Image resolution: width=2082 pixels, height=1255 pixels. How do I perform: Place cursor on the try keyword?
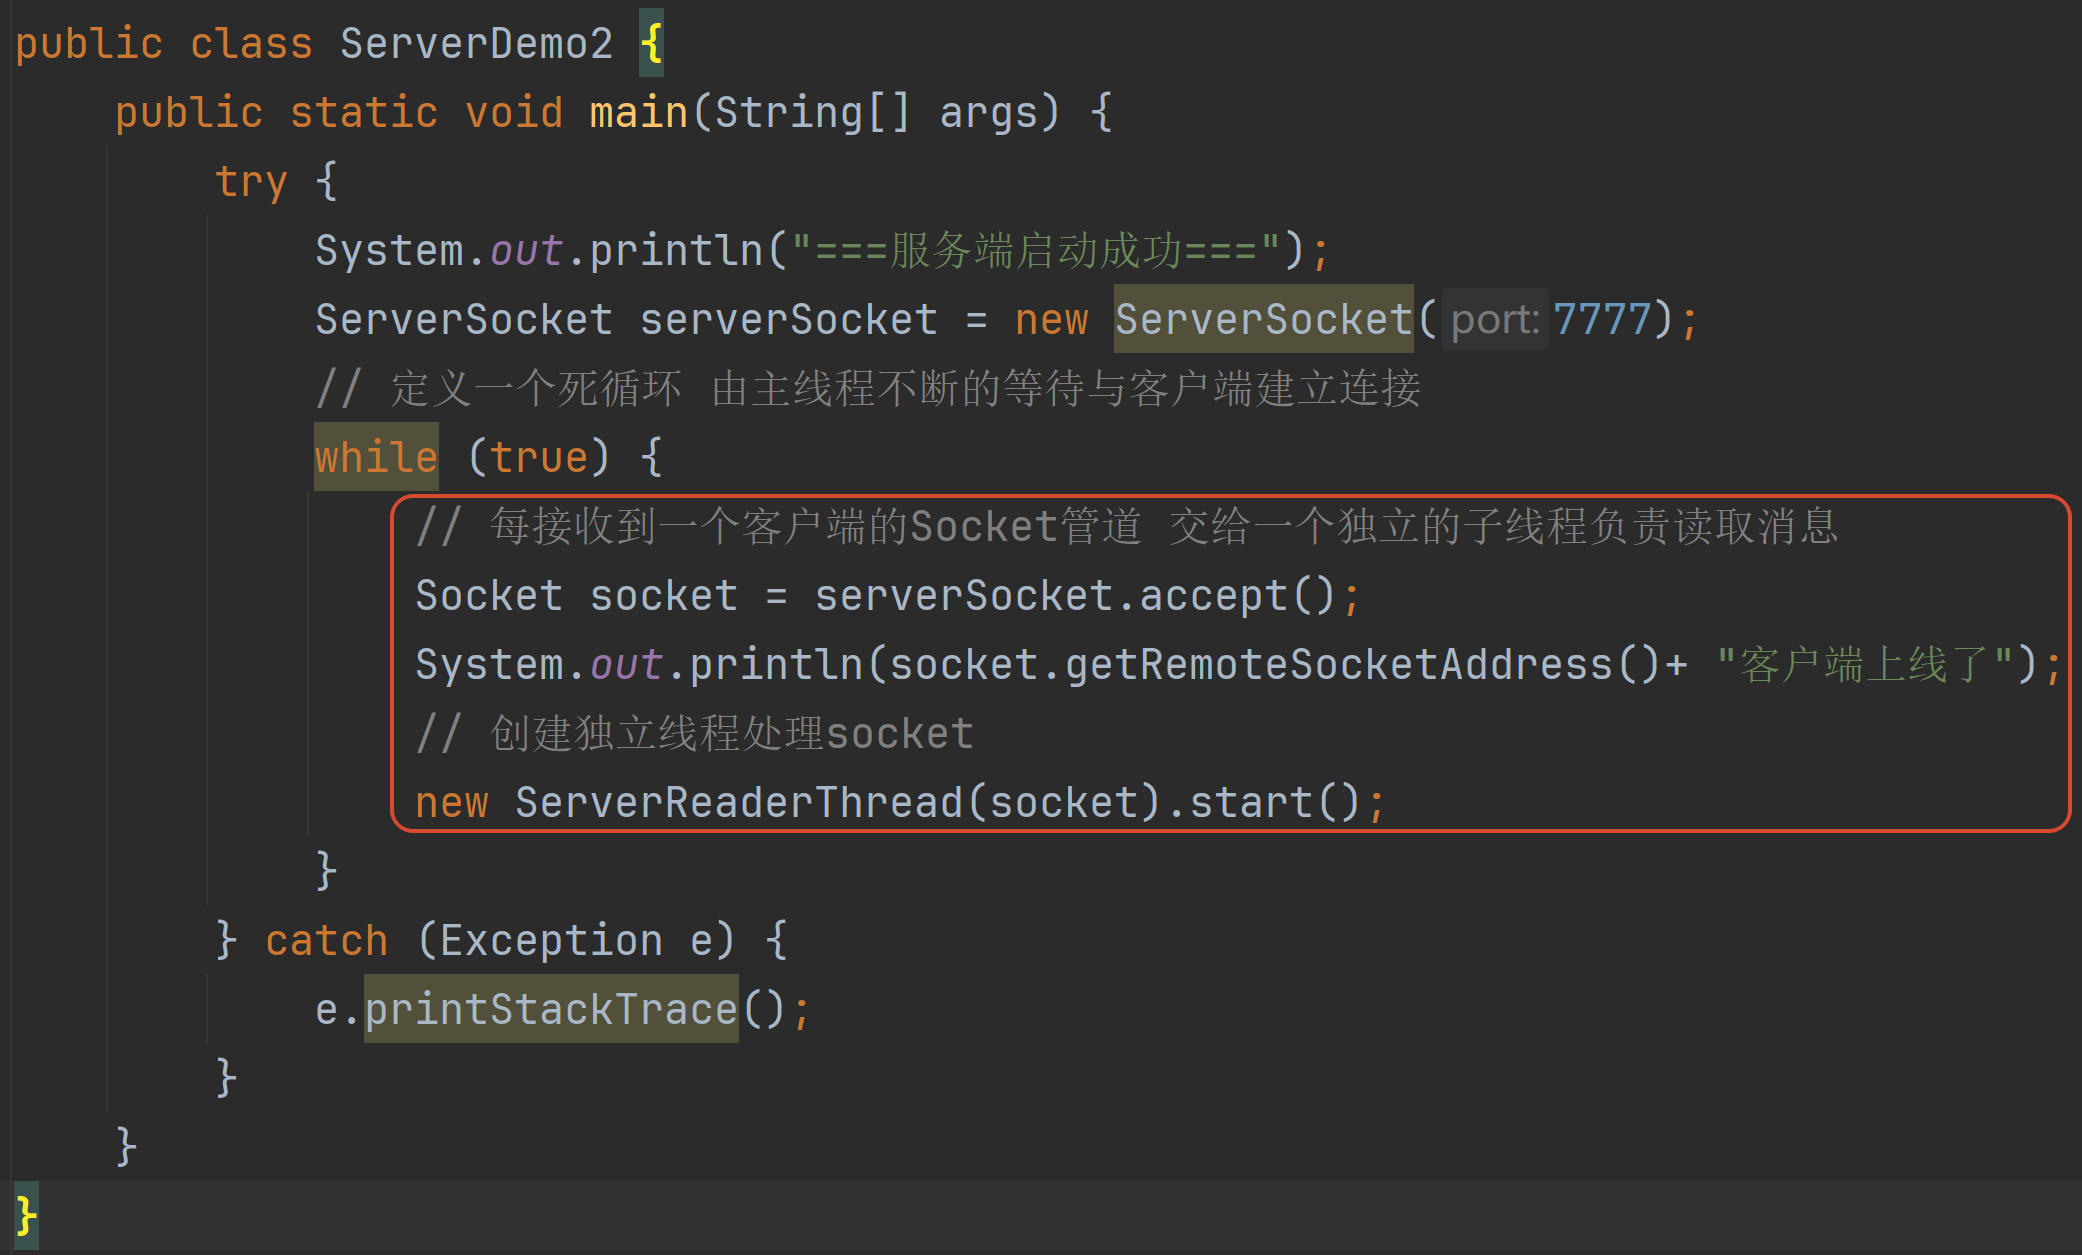(251, 182)
